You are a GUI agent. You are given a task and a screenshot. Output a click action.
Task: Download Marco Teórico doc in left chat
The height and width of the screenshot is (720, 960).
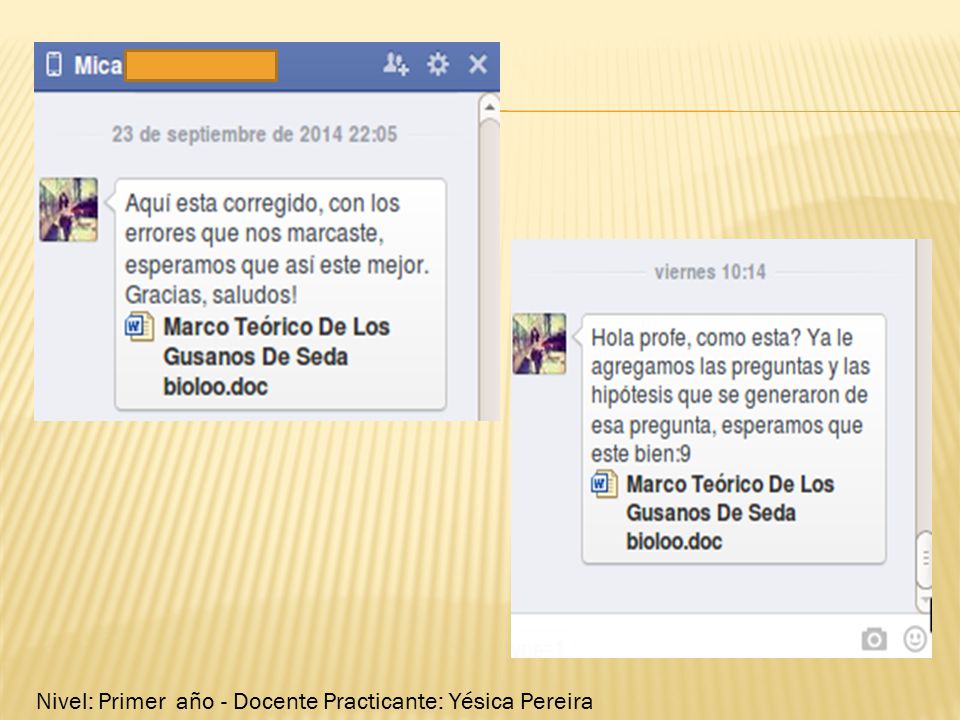pyautogui.click(x=276, y=356)
